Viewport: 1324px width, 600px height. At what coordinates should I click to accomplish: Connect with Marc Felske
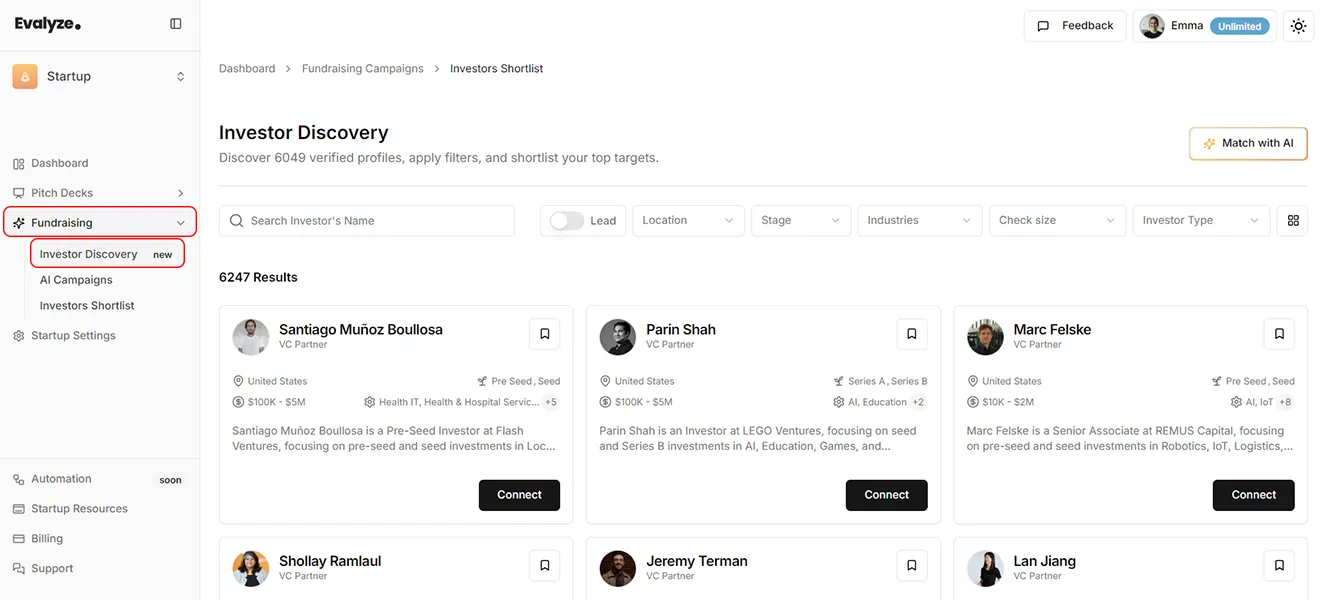[x=1253, y=494]
